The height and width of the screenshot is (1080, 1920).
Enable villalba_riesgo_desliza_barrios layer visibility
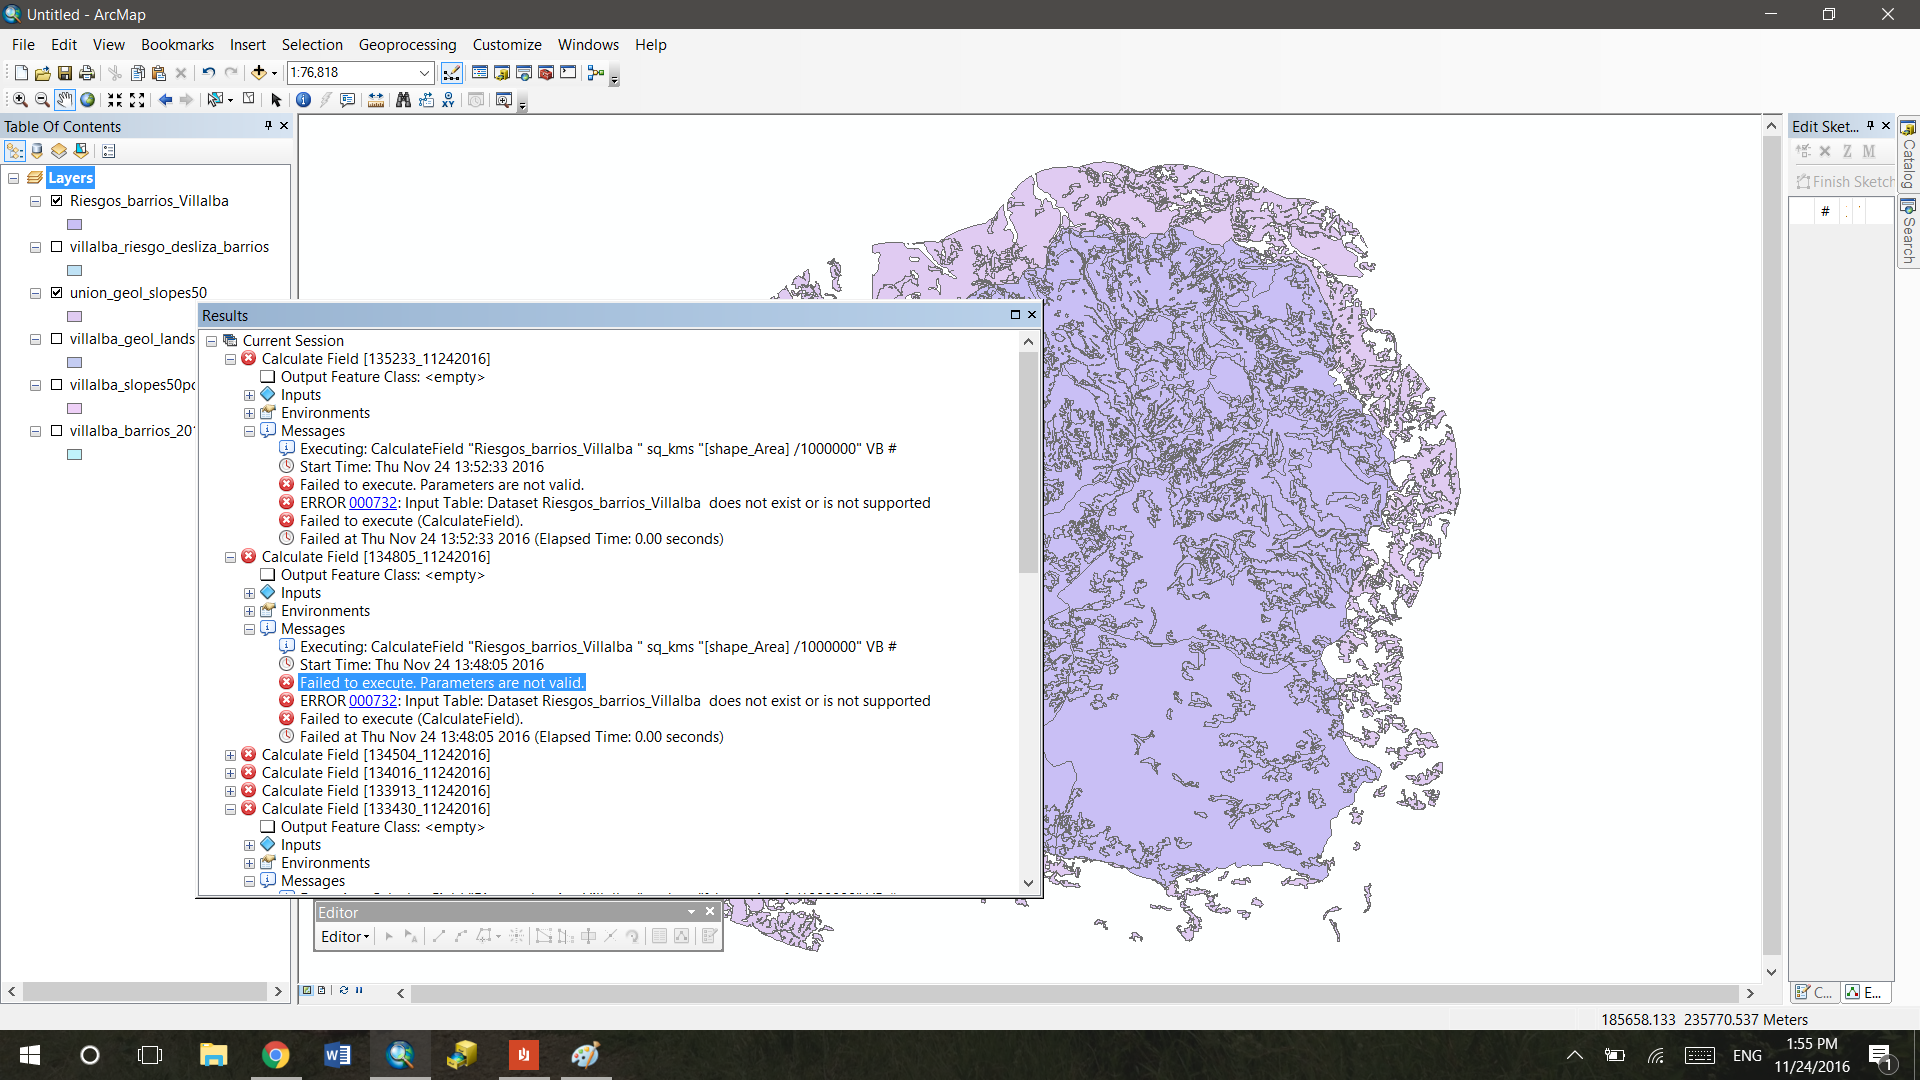[57, 247]
